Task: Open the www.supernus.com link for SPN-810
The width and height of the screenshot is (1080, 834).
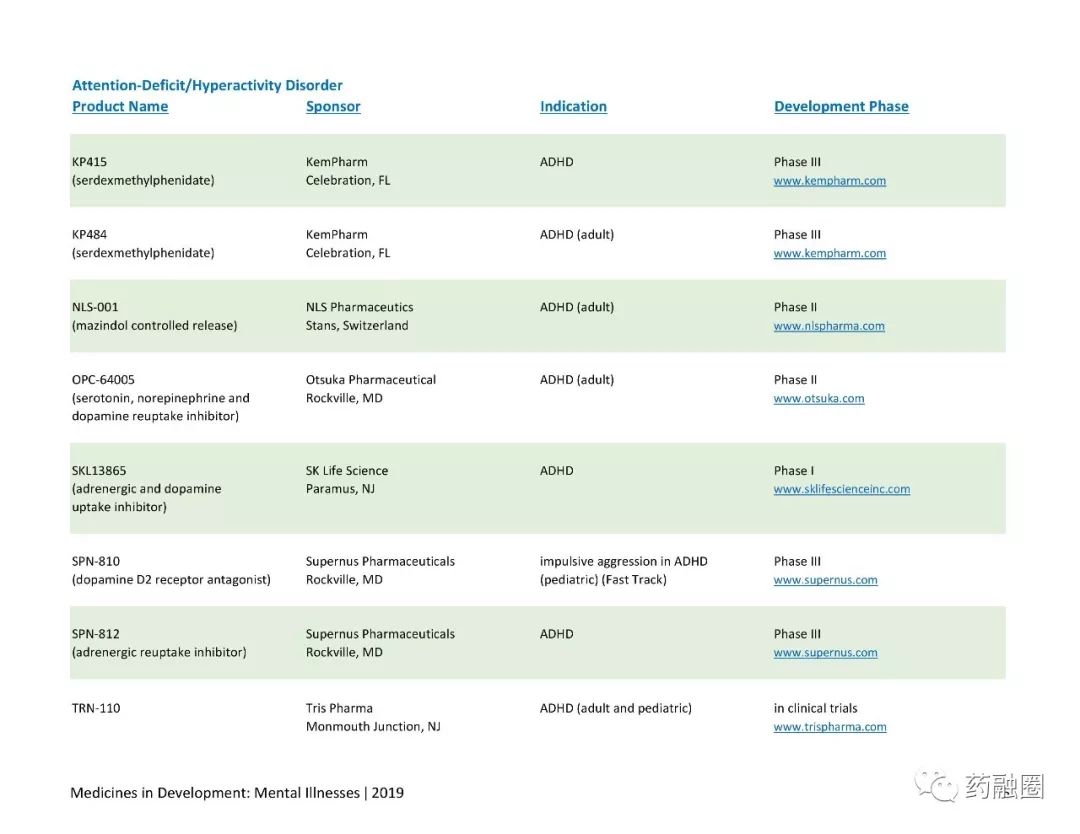Action: pyautogui.click(x=825, y=580)
